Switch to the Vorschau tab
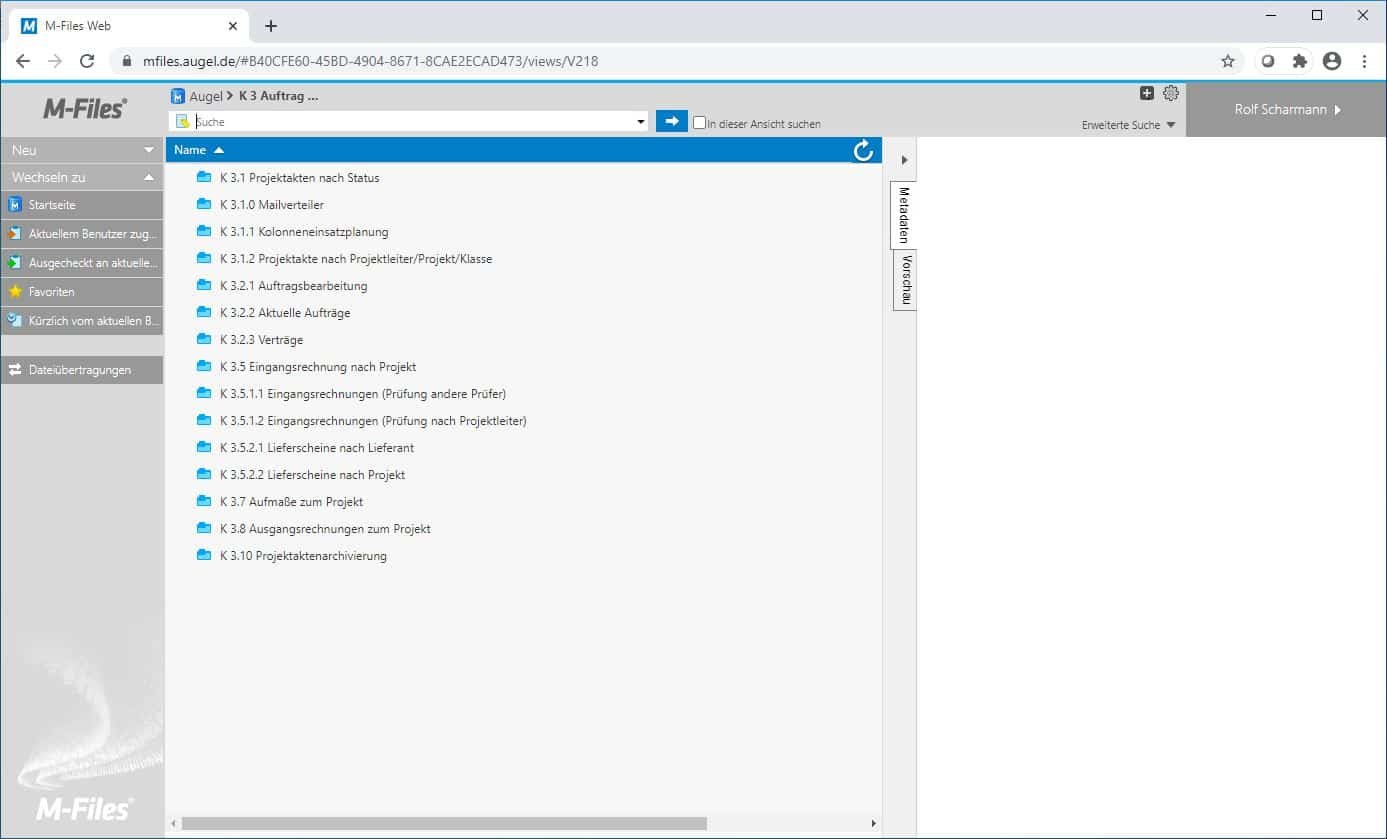Screen dimensions: 1387x839 (x=905, y=280)
